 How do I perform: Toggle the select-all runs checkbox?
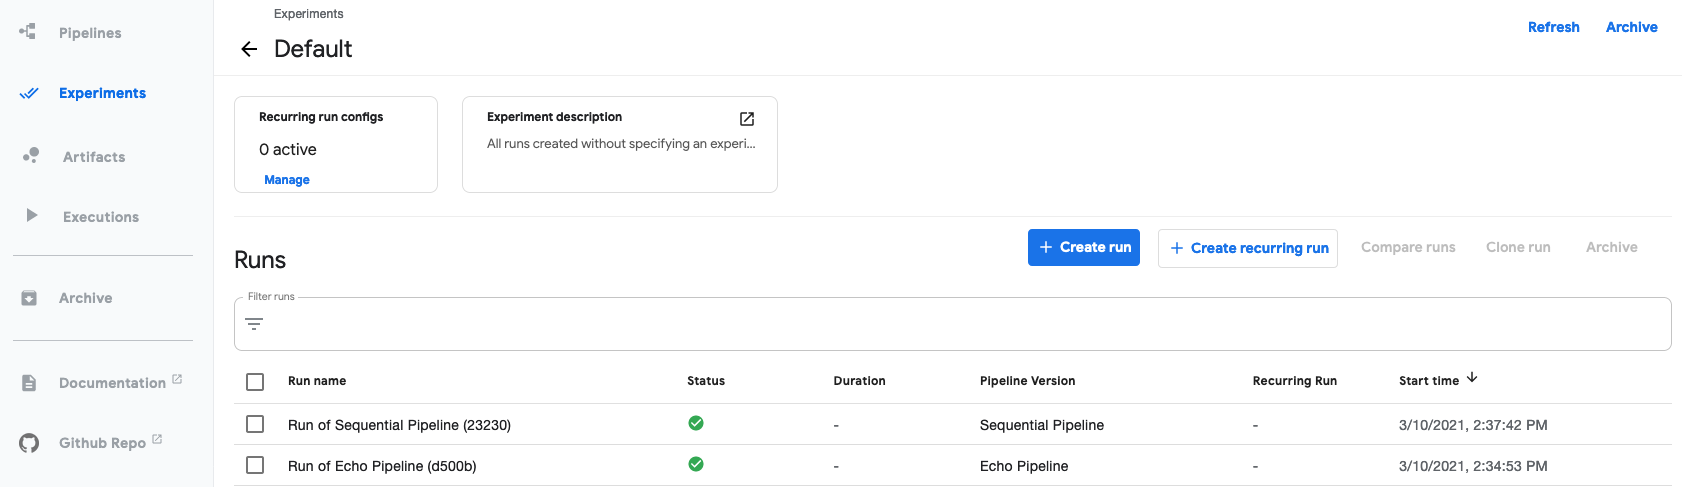coord(255,382)
